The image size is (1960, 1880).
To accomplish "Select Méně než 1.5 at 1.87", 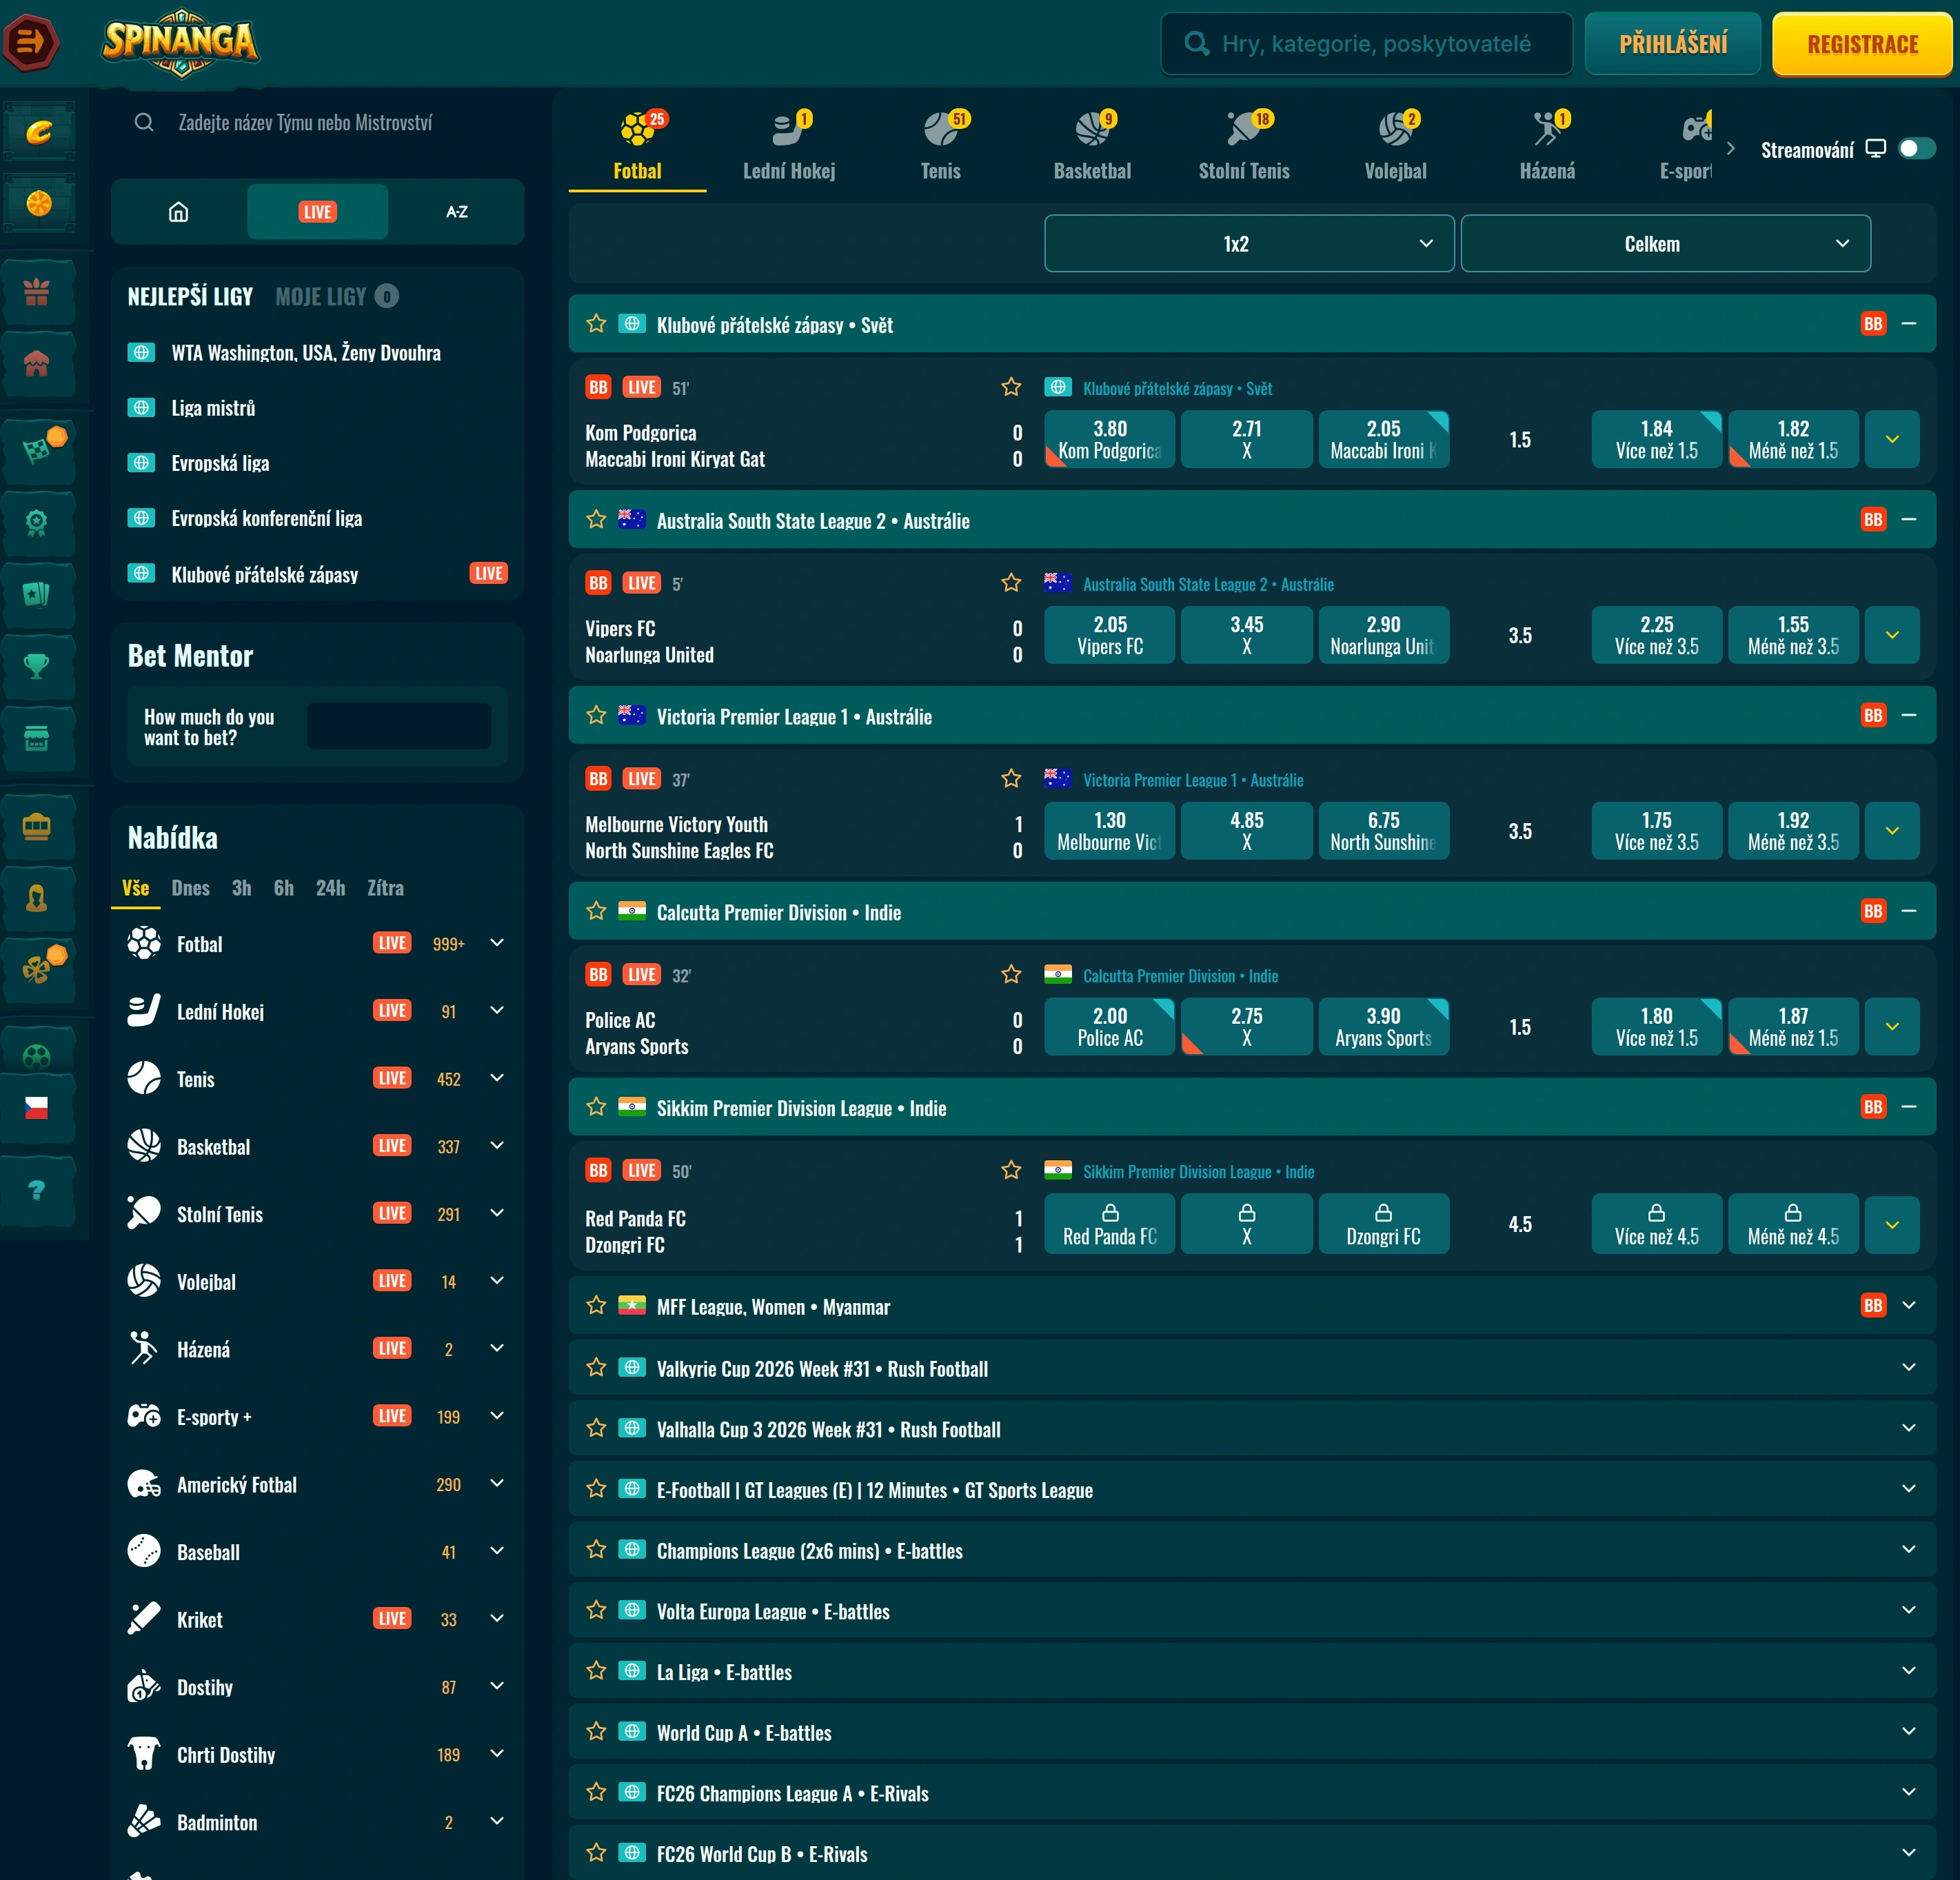I will (1793, 1027).
